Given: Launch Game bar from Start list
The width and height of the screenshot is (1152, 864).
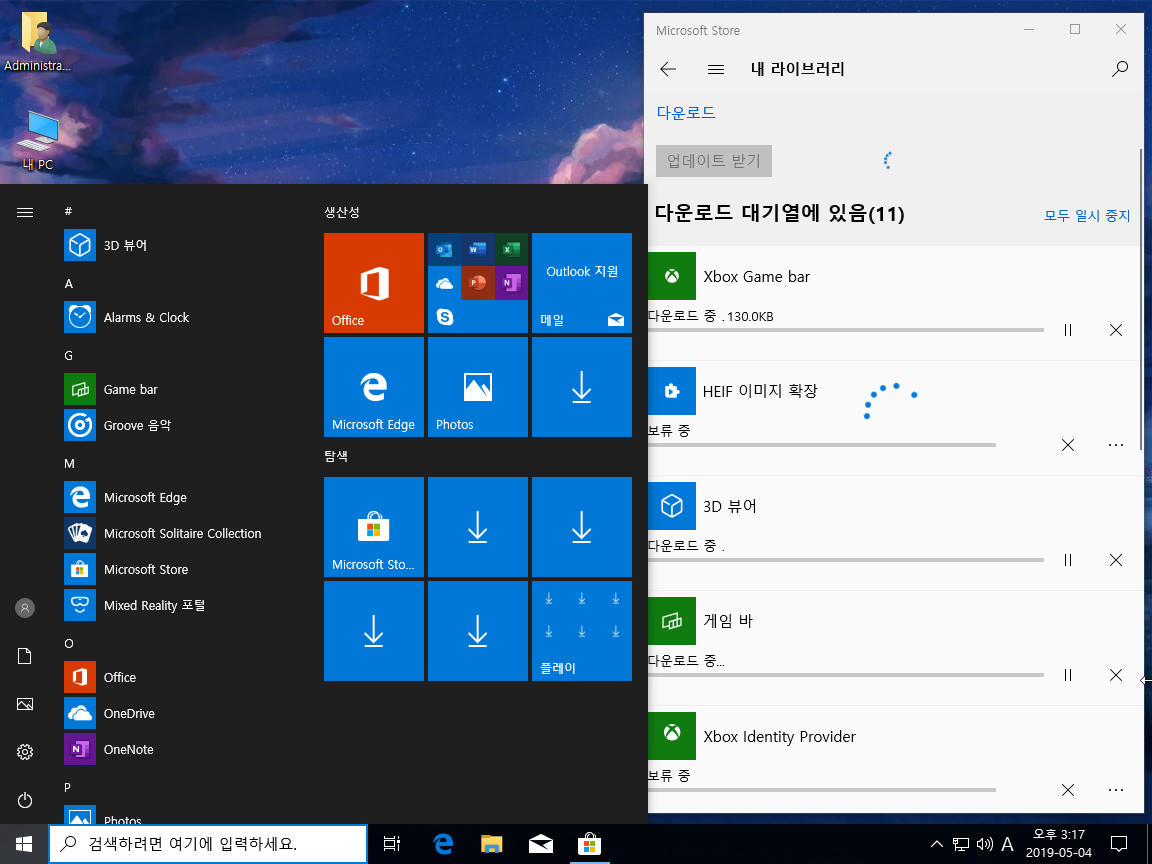Looking at the screenshot, I should coord(180,389).
